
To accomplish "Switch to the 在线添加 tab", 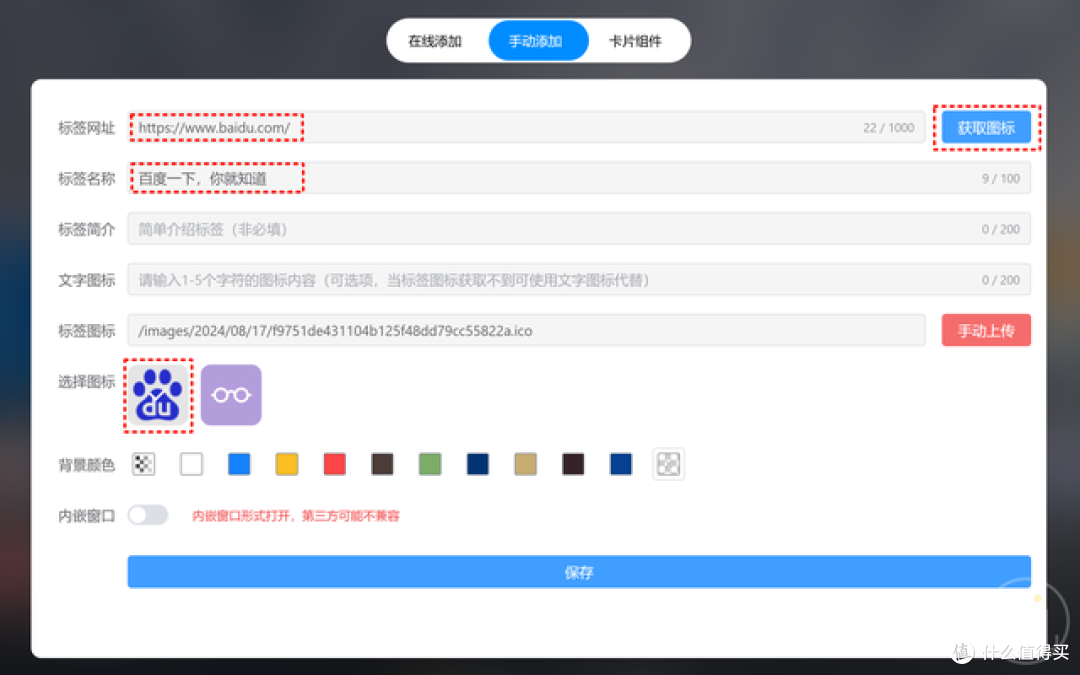I will [438, 40].
